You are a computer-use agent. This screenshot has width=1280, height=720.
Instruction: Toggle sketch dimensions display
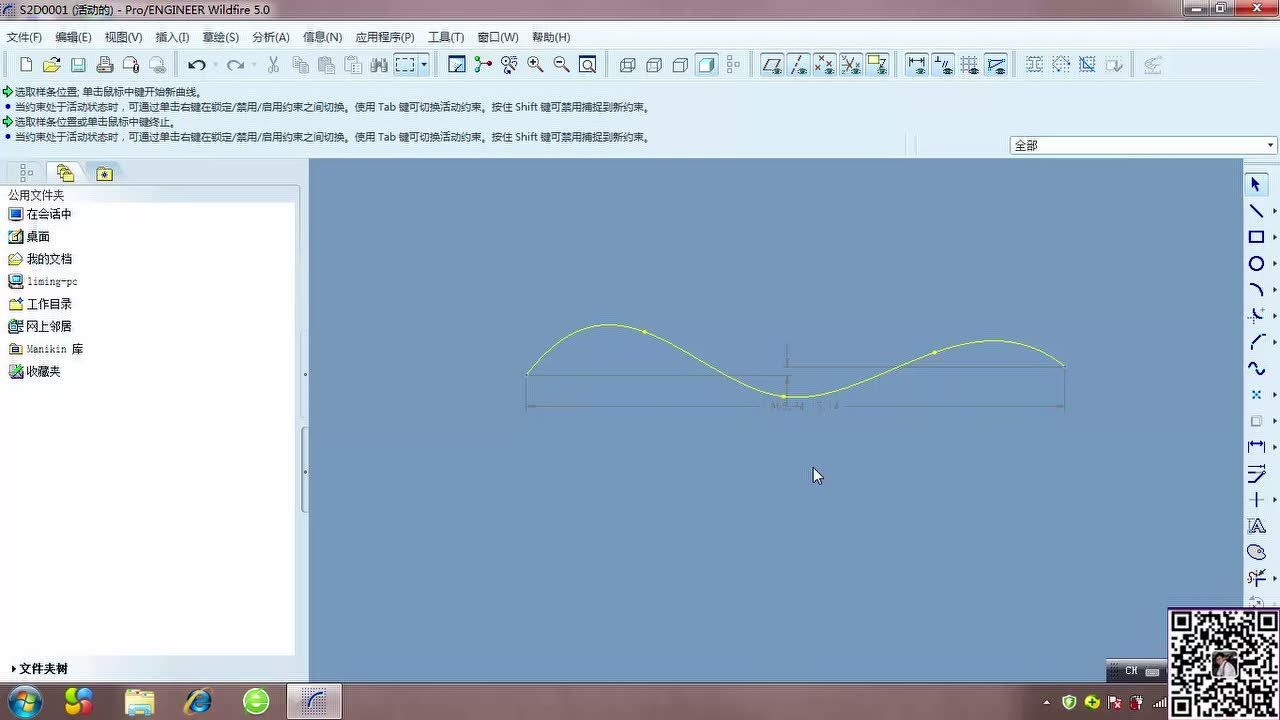[x=916, y=65]
